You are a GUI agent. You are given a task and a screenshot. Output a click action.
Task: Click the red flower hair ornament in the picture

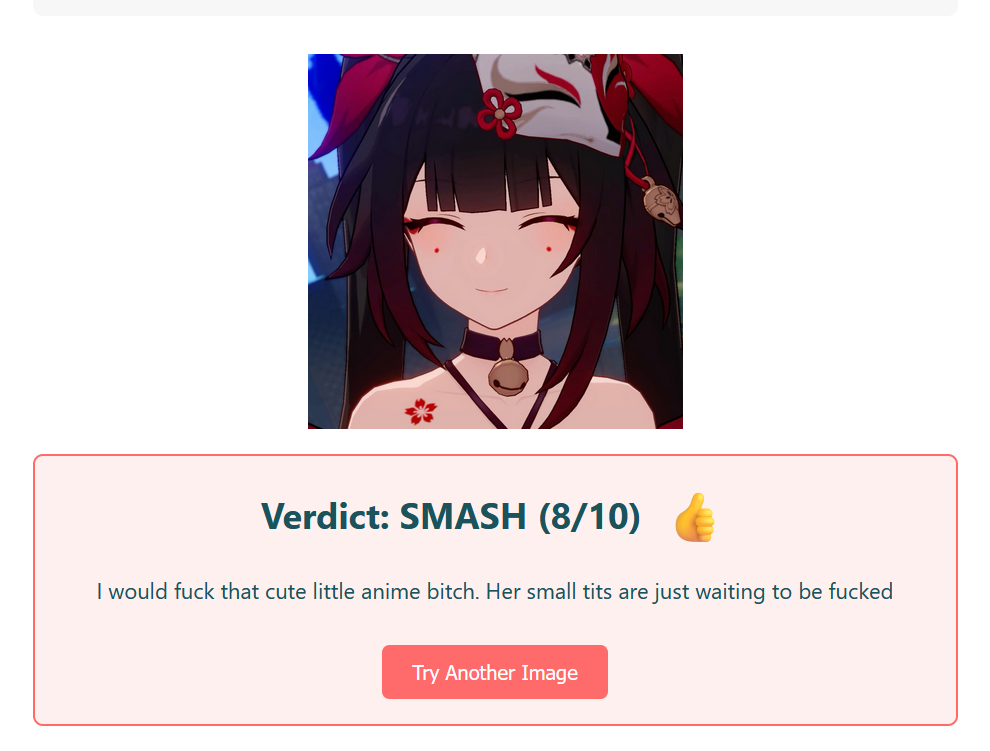(499, 113)
